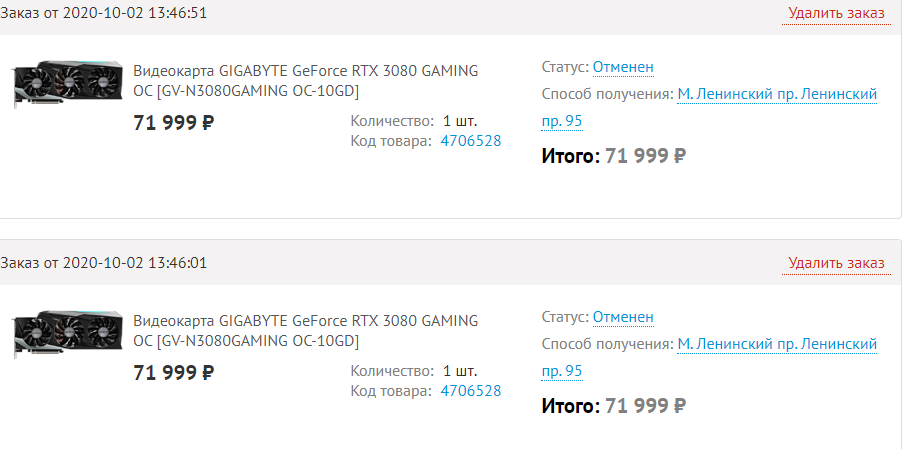Viewport: 903px width, 449px height.
Task: Open Ленинский пр. 95 pickup link, 13:46:51 order
Action: (776, 94)
